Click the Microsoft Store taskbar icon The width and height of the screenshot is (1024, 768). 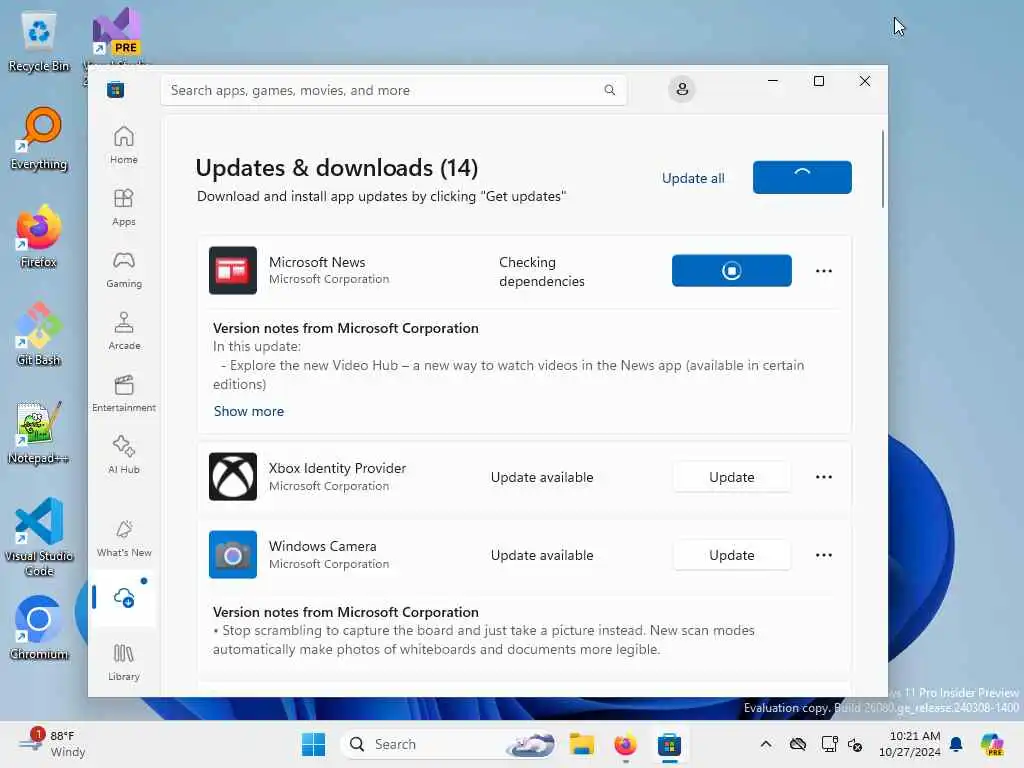(669, 744)
